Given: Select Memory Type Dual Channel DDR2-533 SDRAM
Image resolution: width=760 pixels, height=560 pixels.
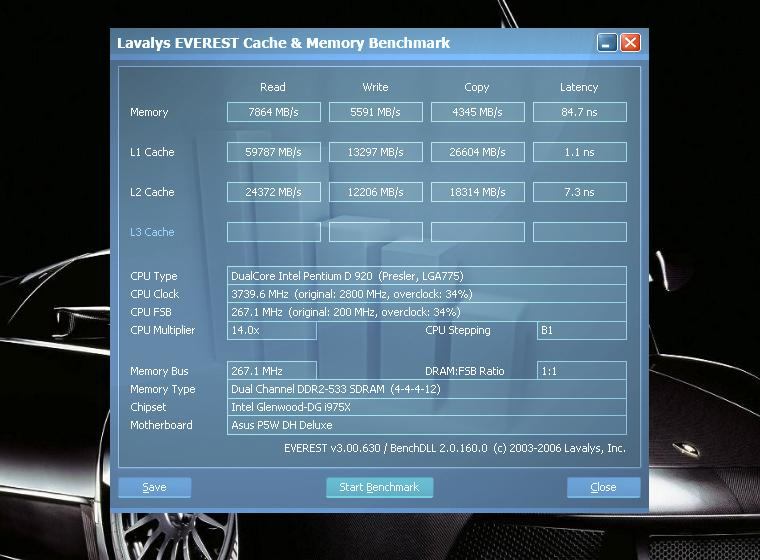Looking at the screenshot, I should [427, 389].
